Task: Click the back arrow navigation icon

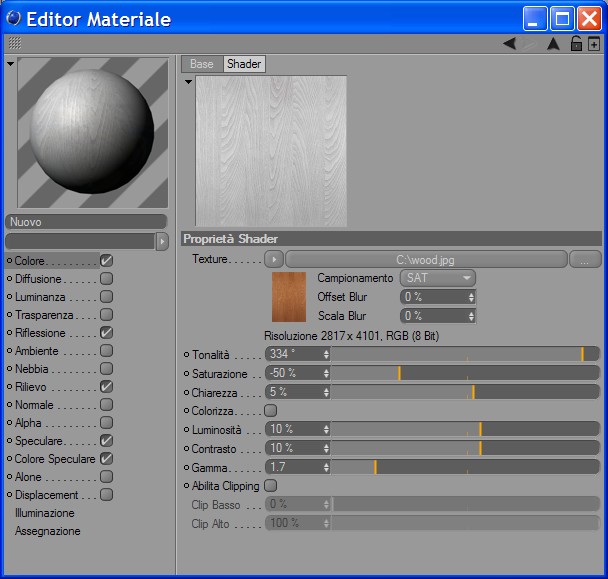Action: tap(510, 44)
